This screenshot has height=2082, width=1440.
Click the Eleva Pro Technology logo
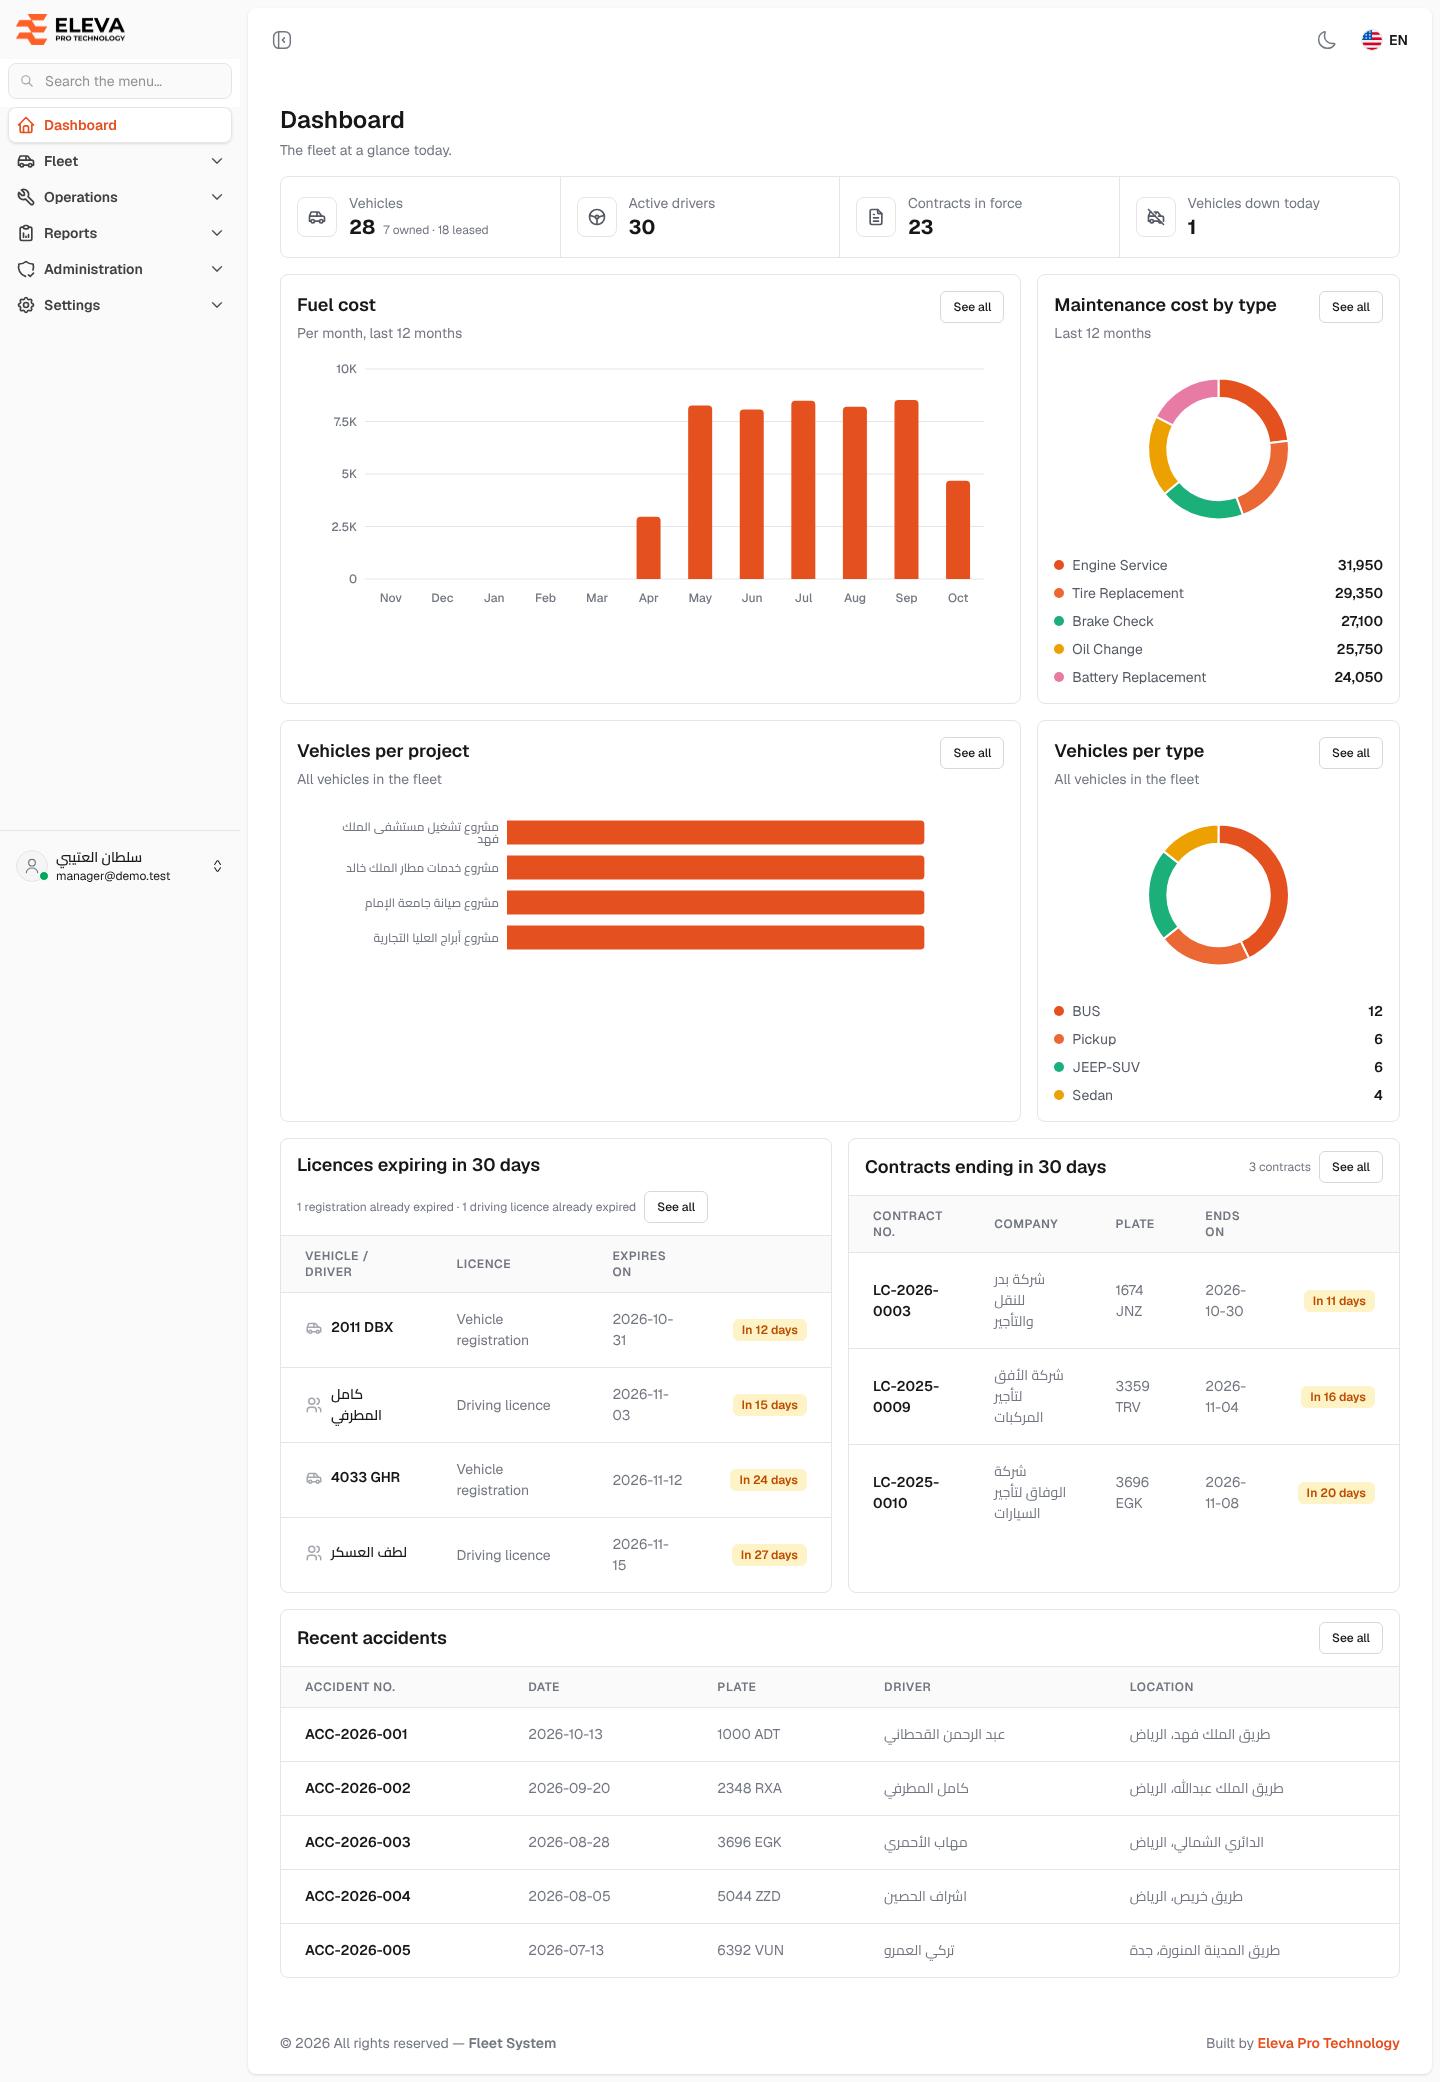[x=71, y=29]
